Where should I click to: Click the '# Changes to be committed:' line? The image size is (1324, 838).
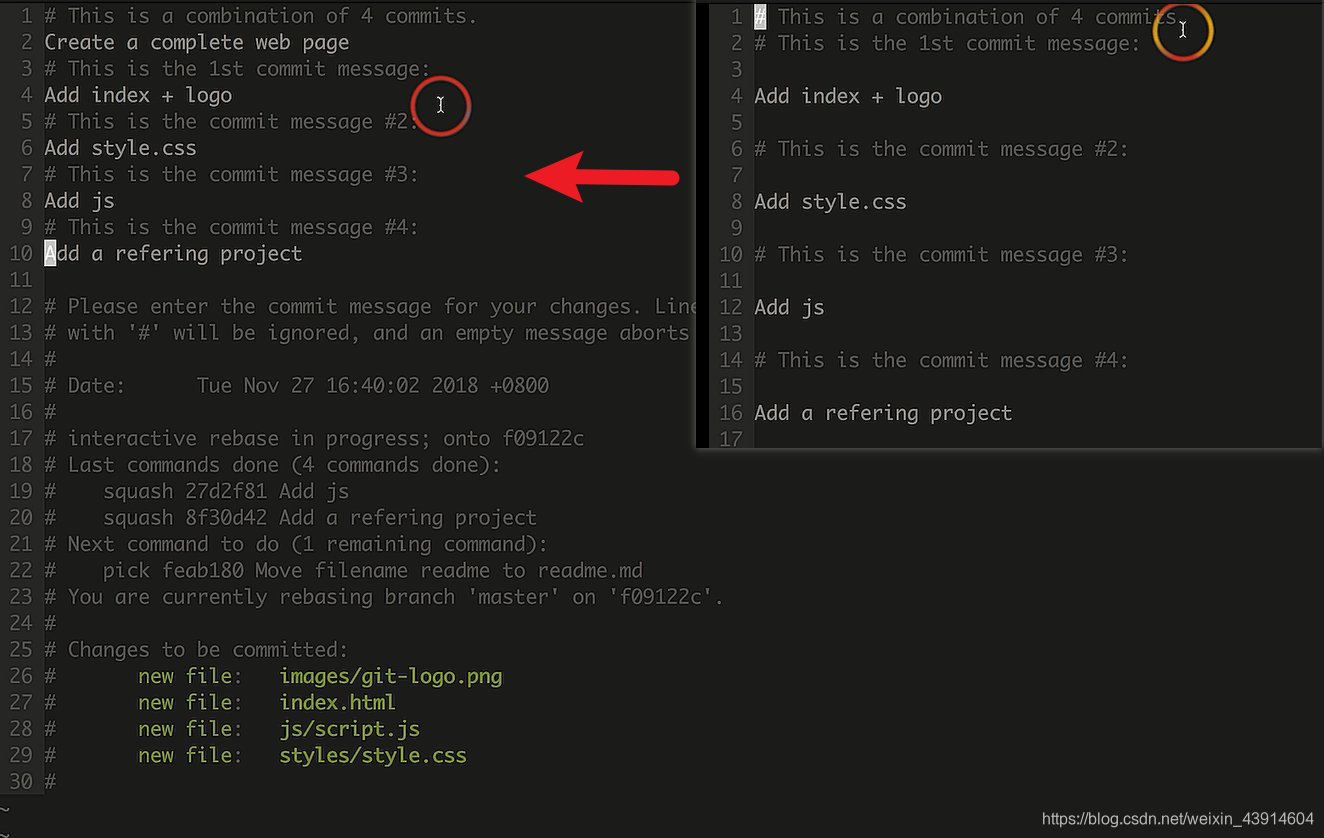point(197,650)
